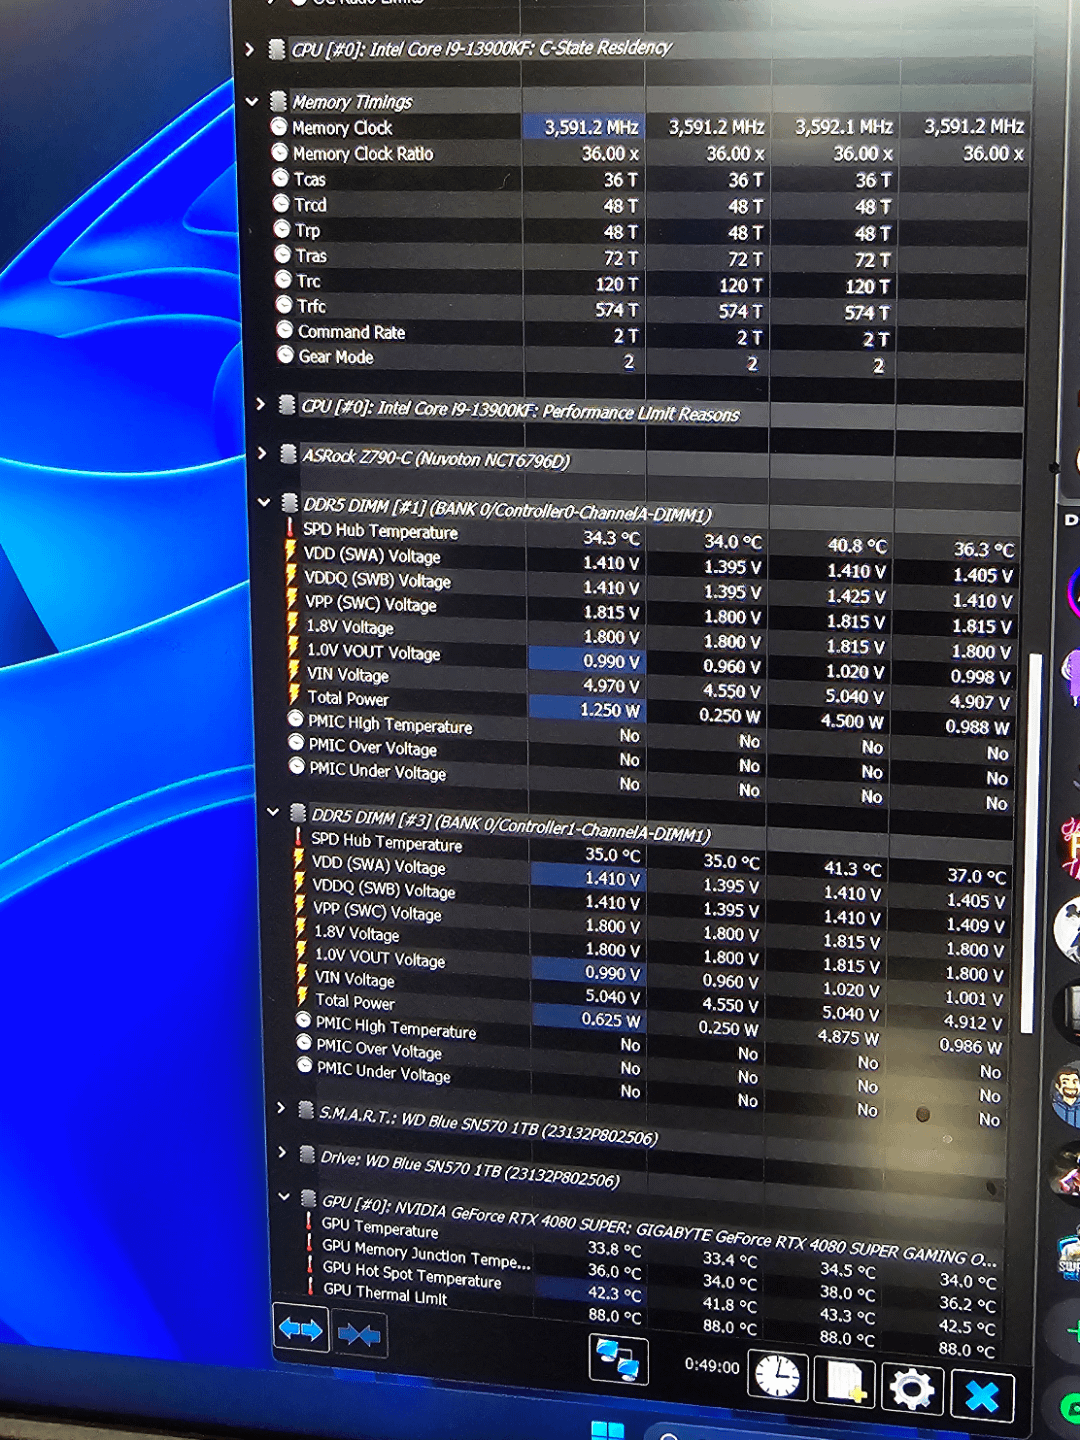Collapse the DDR5 DIMM [#1] group
The height and width of the screenshot is (1440, 1080).
click(x=264, y=502)
